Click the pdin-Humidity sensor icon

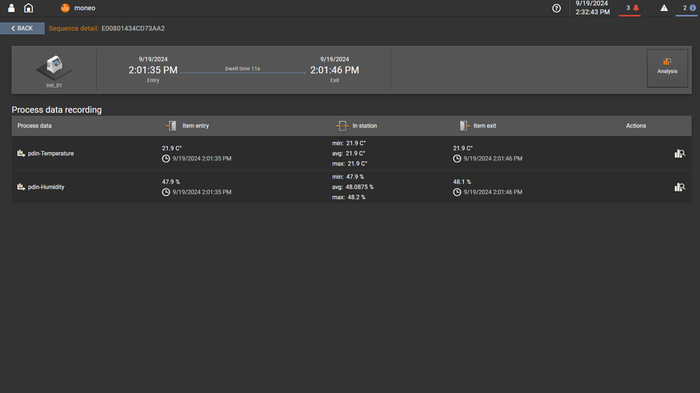point(21,187)
